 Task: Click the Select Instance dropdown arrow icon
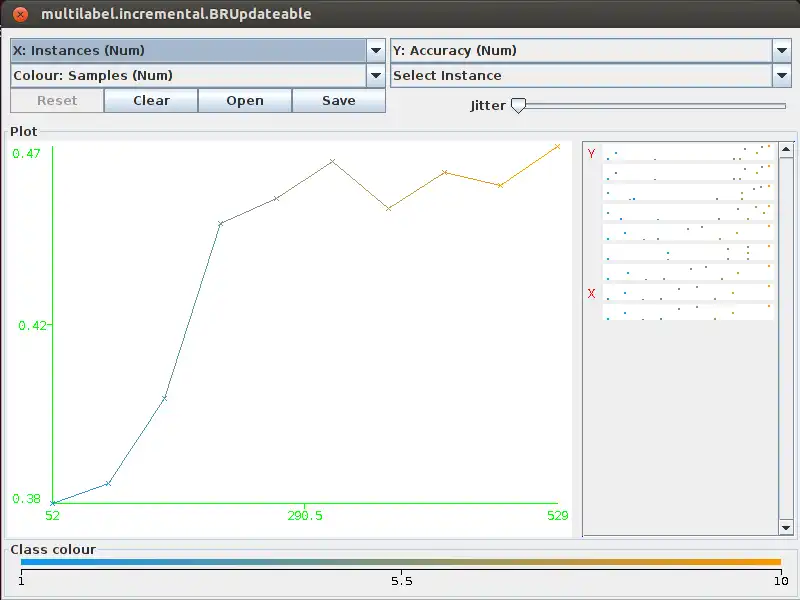pos(780,75)
